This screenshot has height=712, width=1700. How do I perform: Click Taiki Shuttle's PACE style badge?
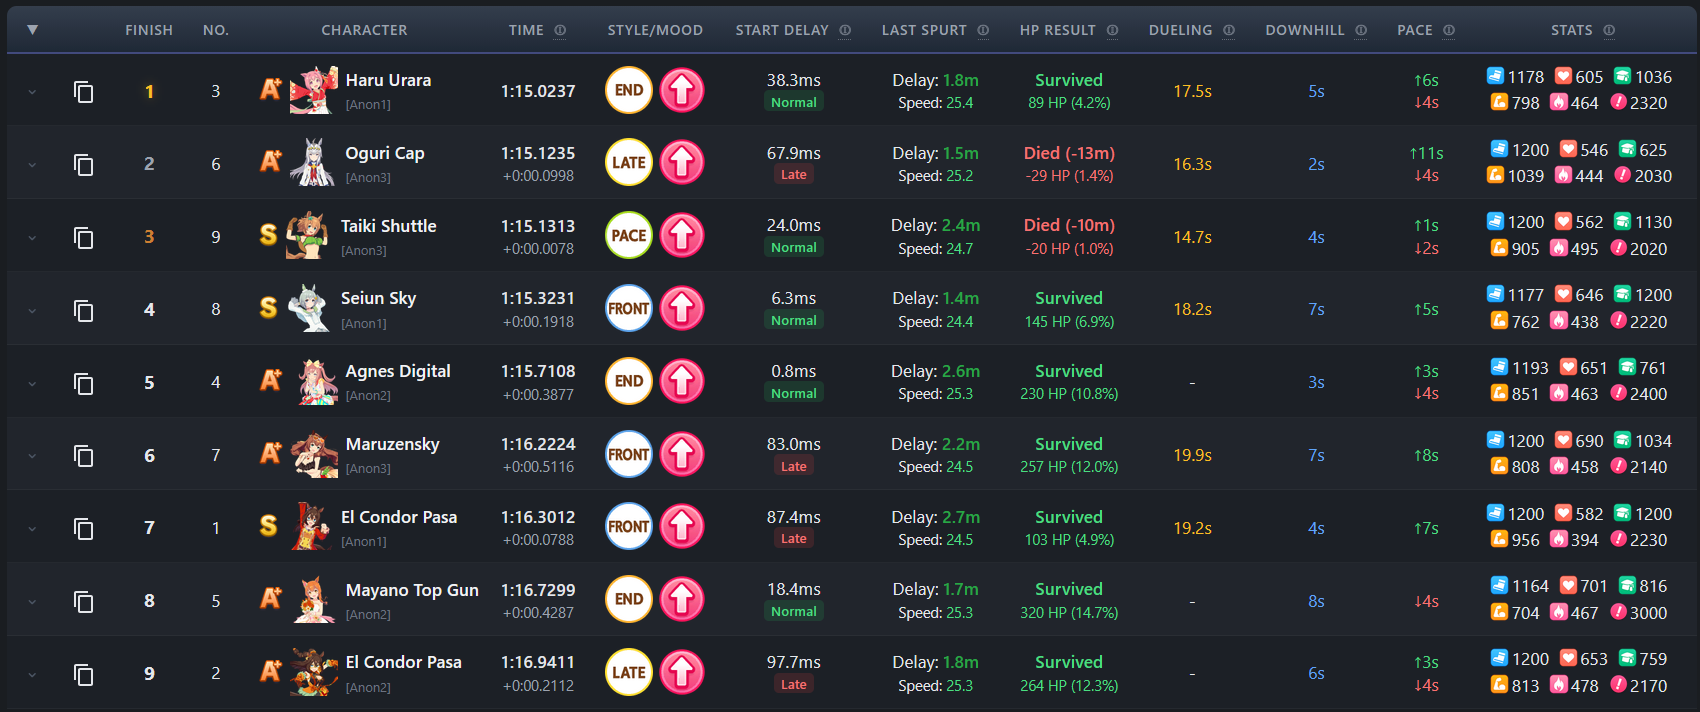tap(629, 236)
